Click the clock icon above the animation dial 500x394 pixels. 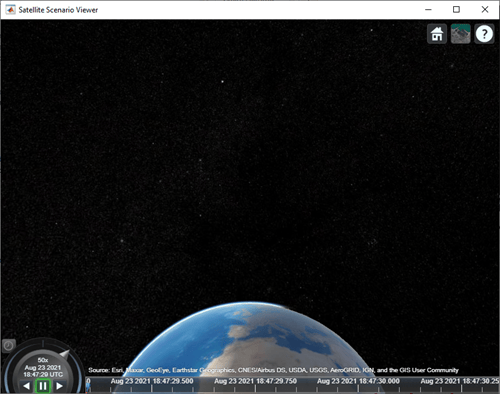[8, 346]
